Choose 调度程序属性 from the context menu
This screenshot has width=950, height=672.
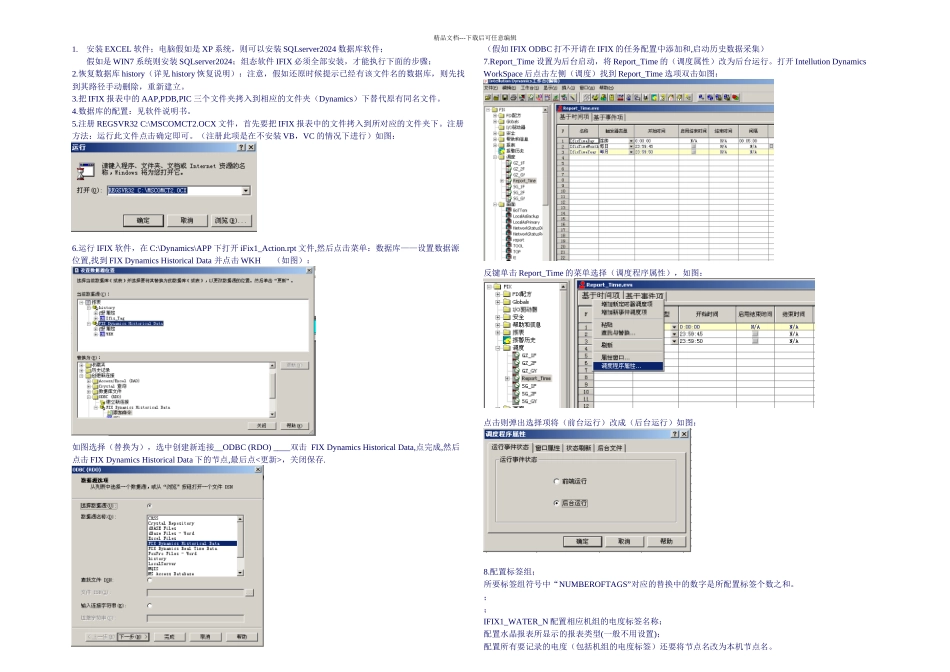[628, 366]
